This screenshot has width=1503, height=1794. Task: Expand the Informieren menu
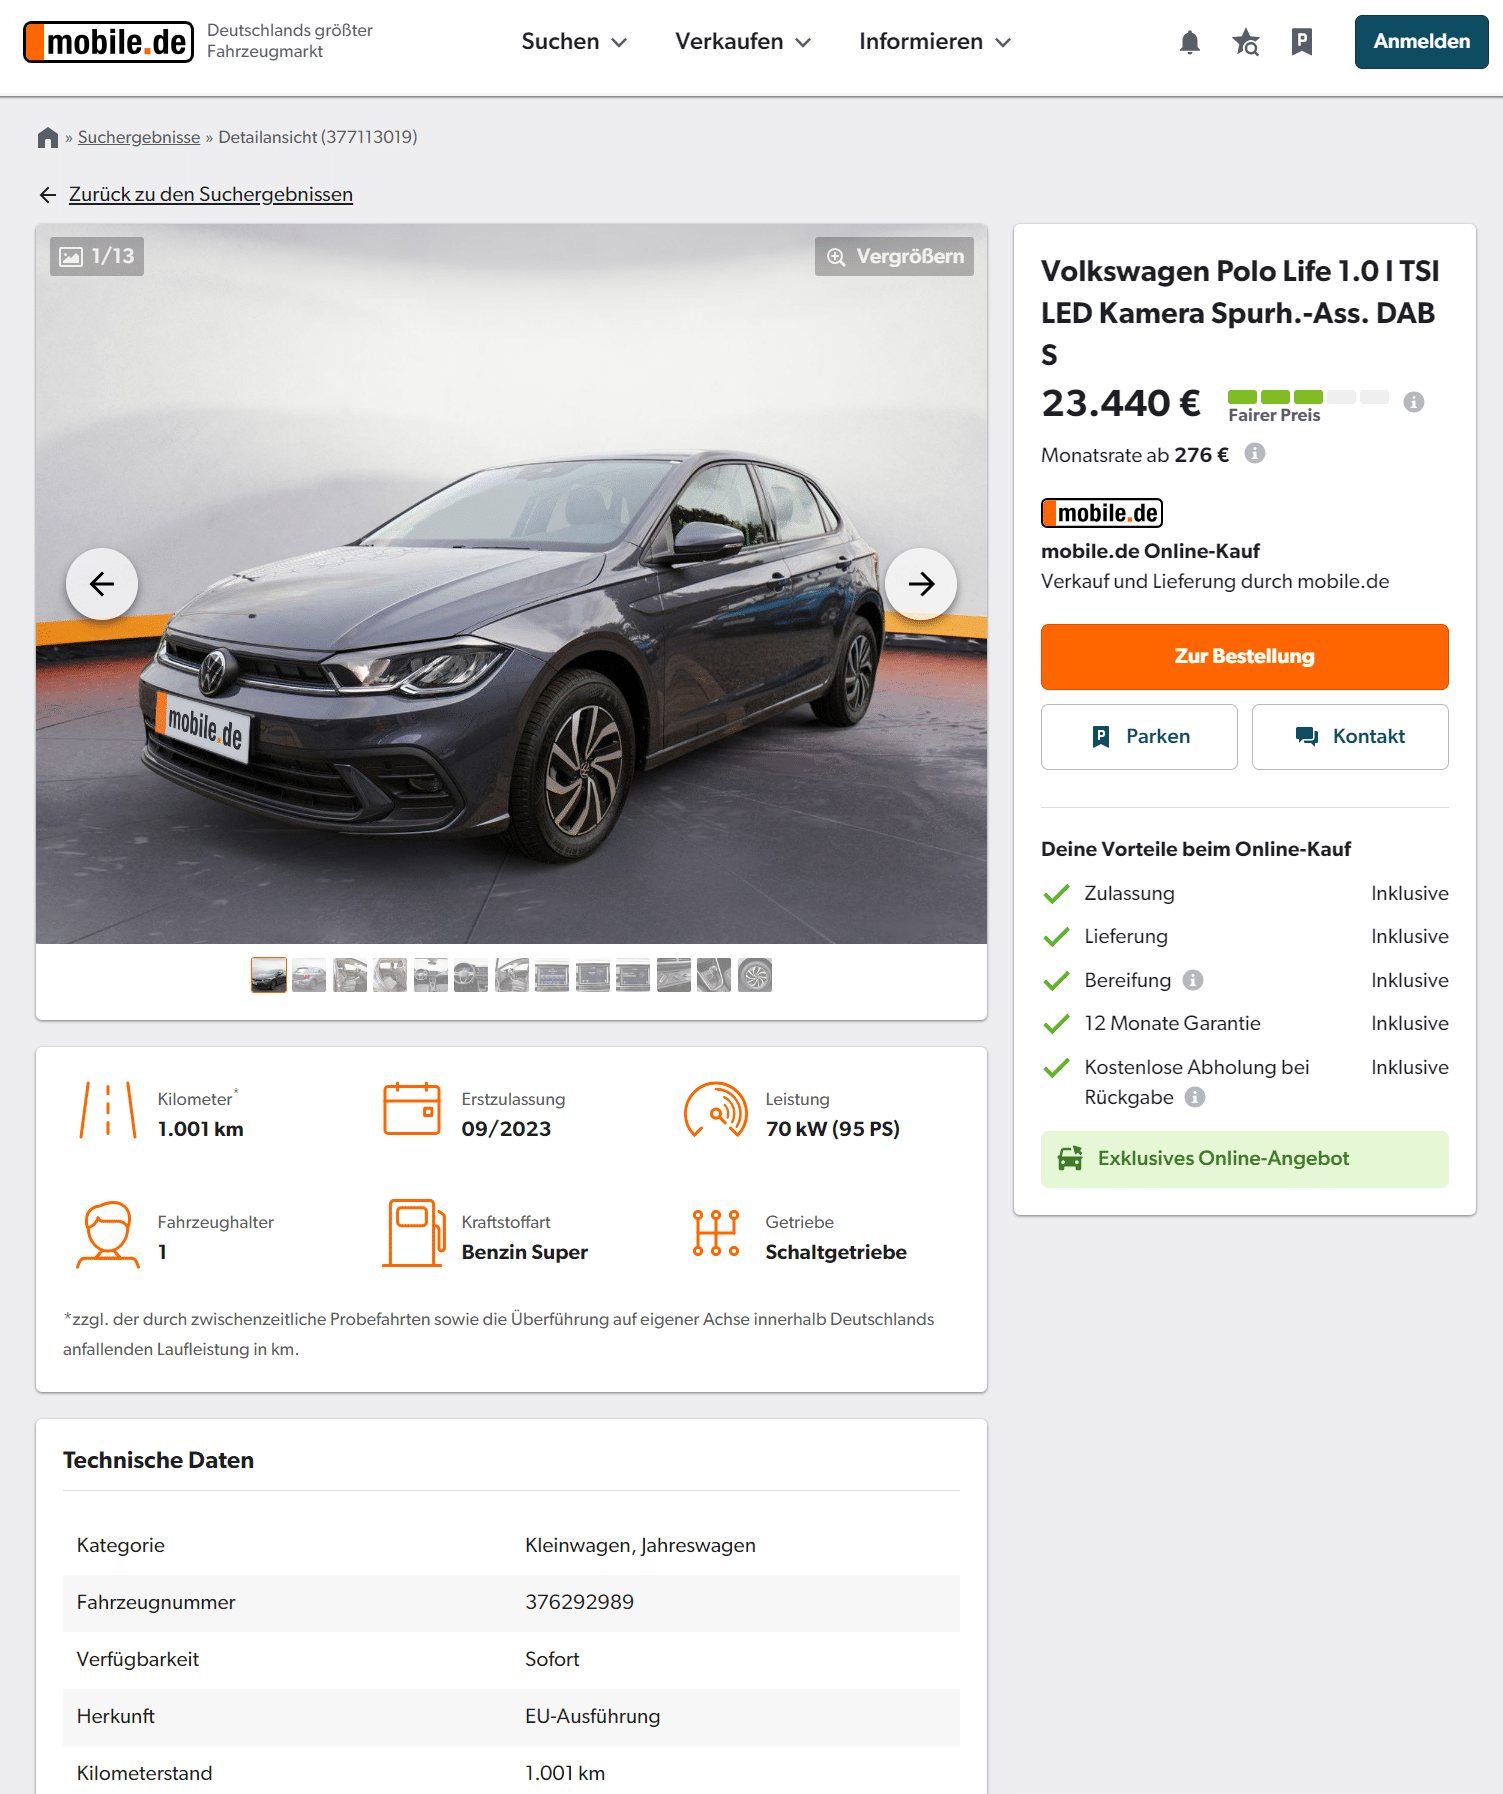pos(935,42)
